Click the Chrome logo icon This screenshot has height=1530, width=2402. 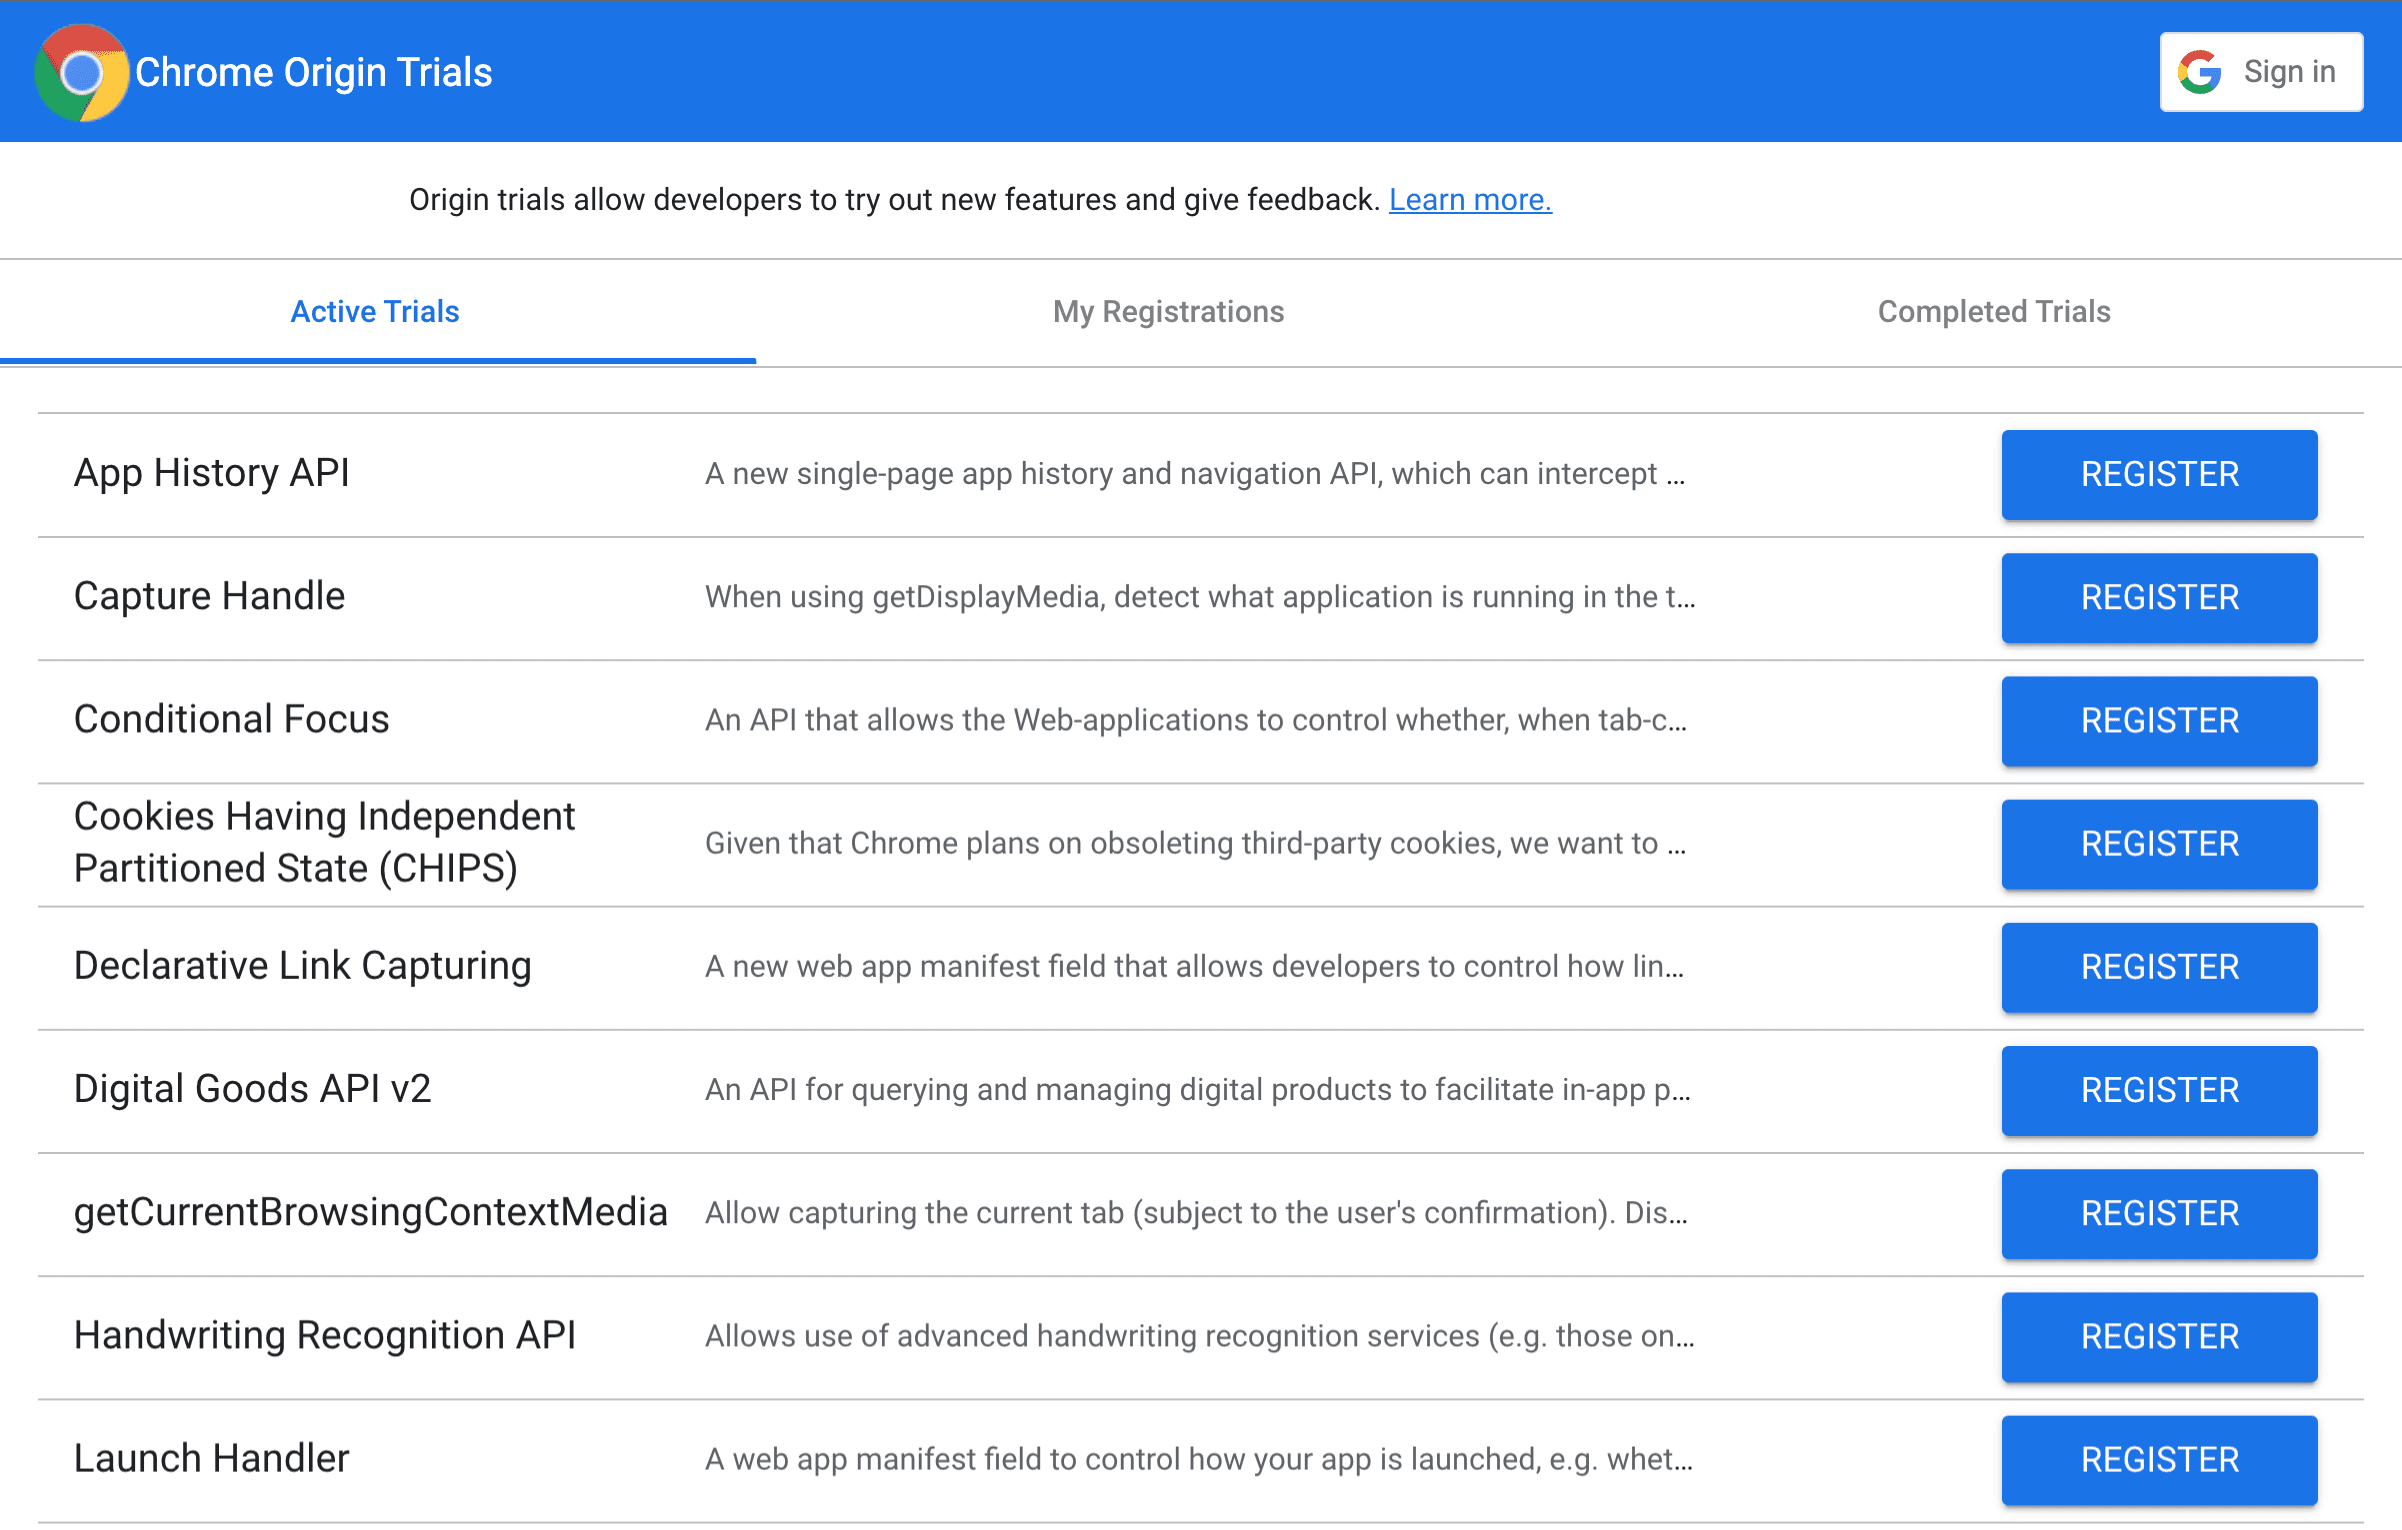(81, 72)
